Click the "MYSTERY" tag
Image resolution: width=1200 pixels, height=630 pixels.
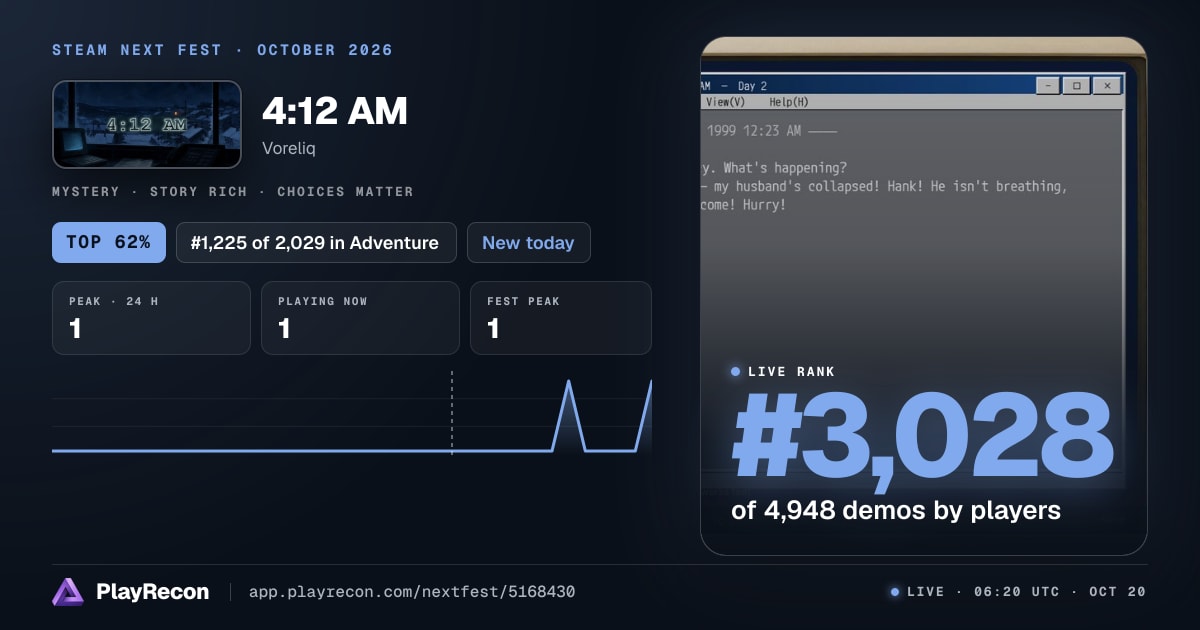(86, 191)
